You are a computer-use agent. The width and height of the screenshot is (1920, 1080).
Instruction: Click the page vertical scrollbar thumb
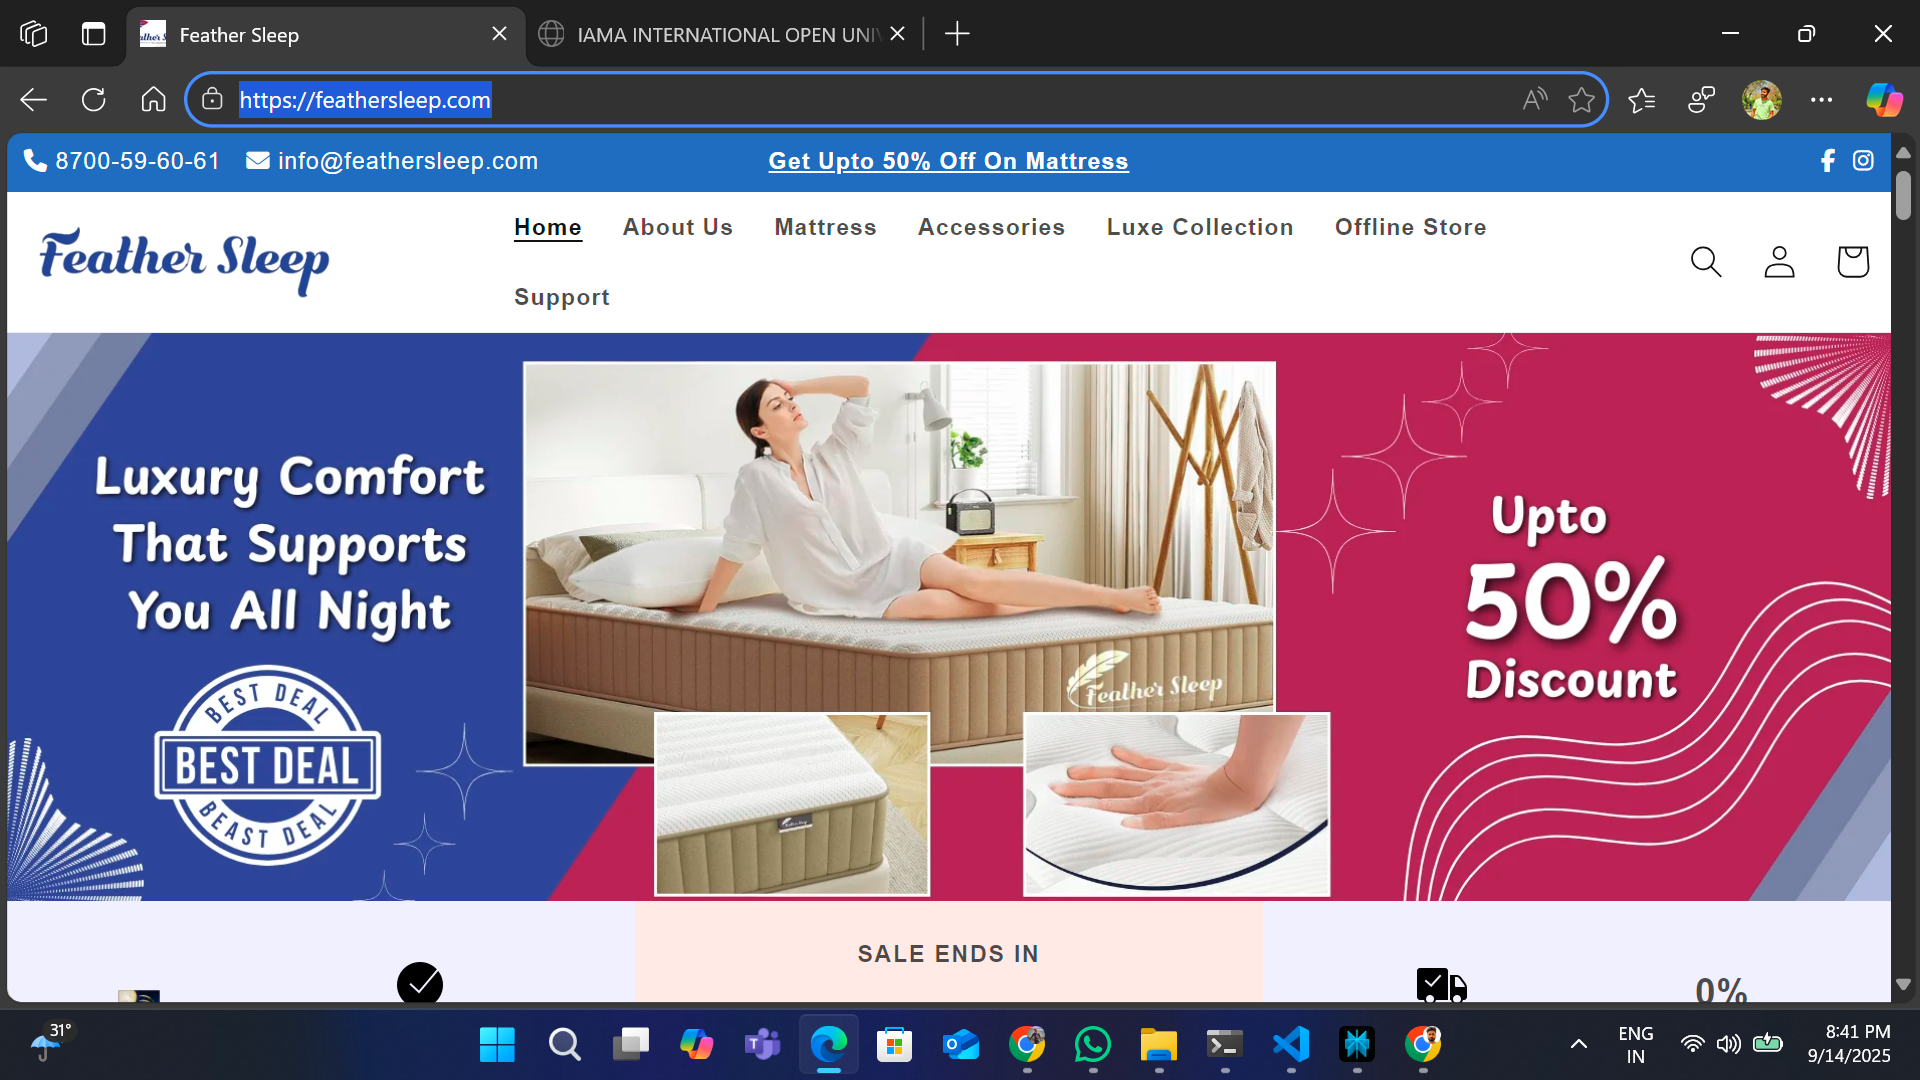1903,195
